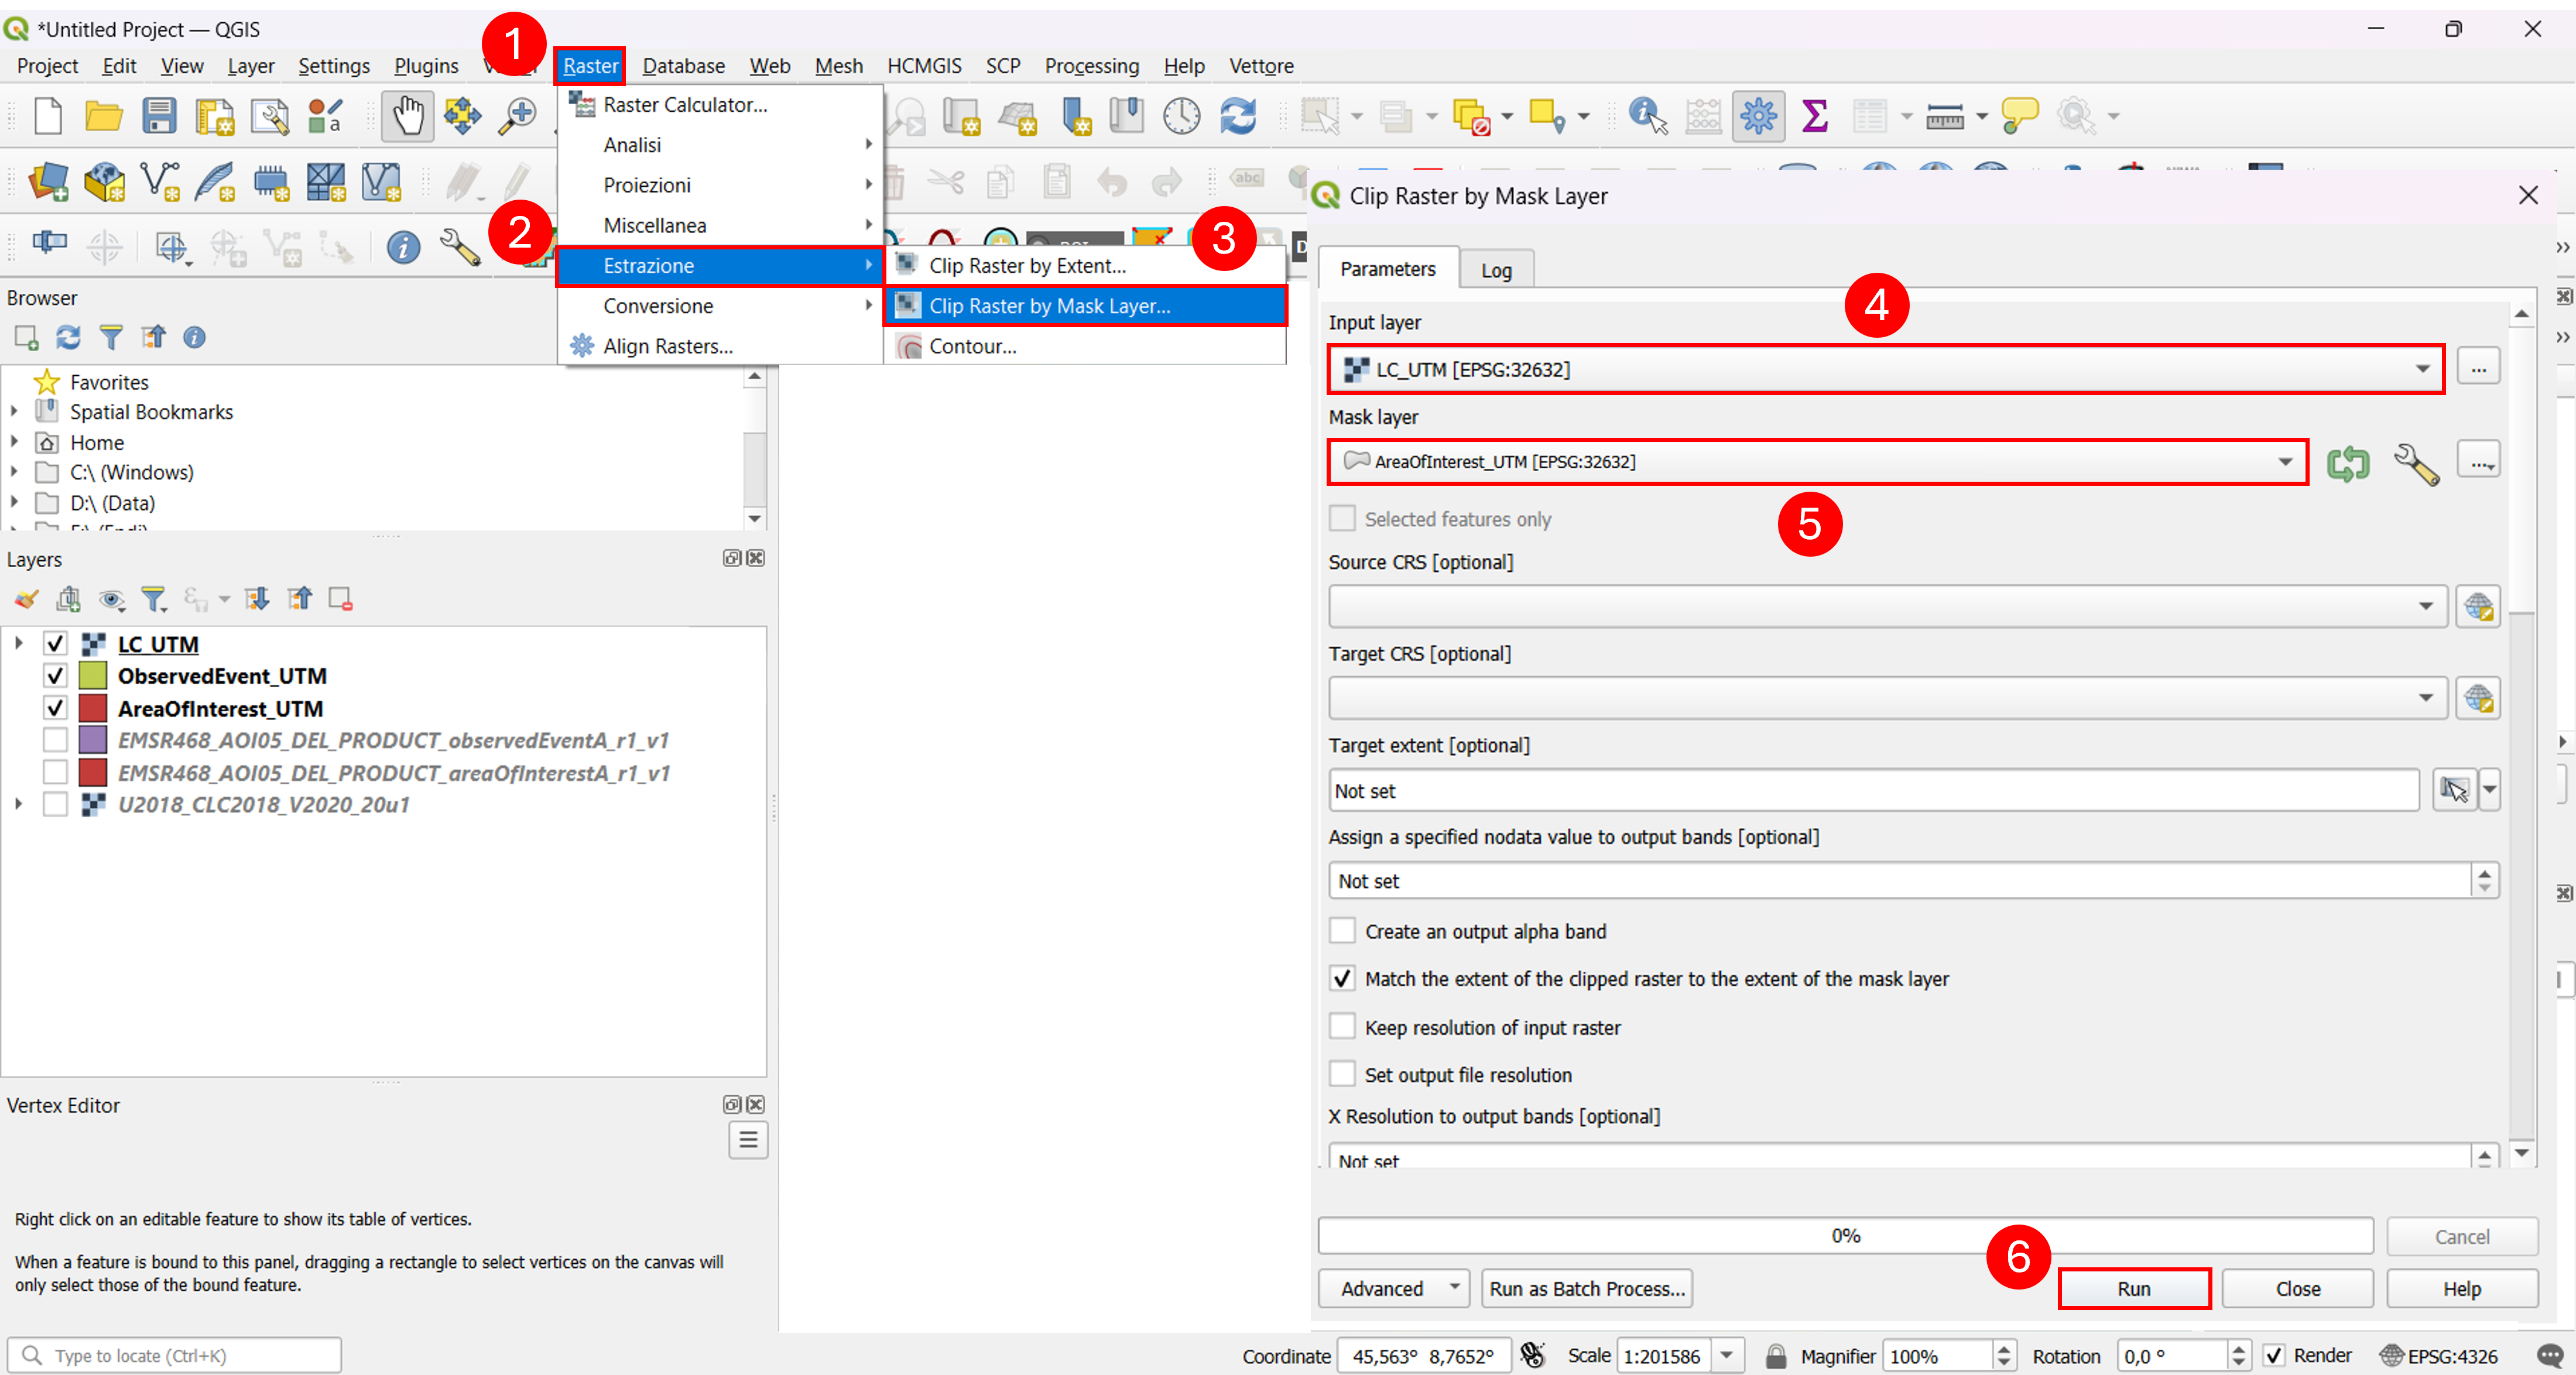Click the ObservedEvent_UTM green color swatch
Viewport: 2576px width, 1375px height.
coord(93,676)
